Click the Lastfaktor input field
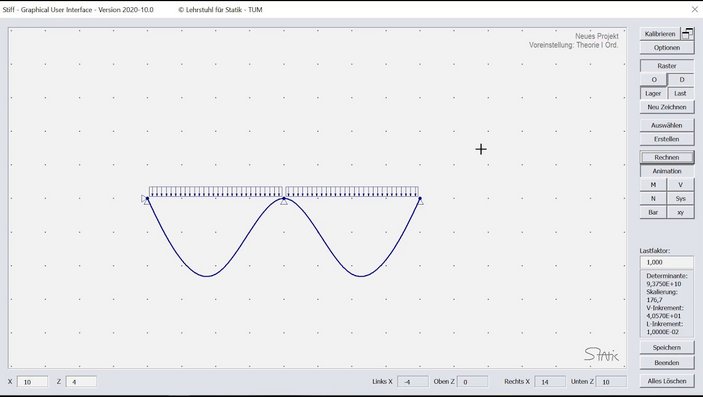This screenshot has width=703, height=397. click(x=667, y=262)
